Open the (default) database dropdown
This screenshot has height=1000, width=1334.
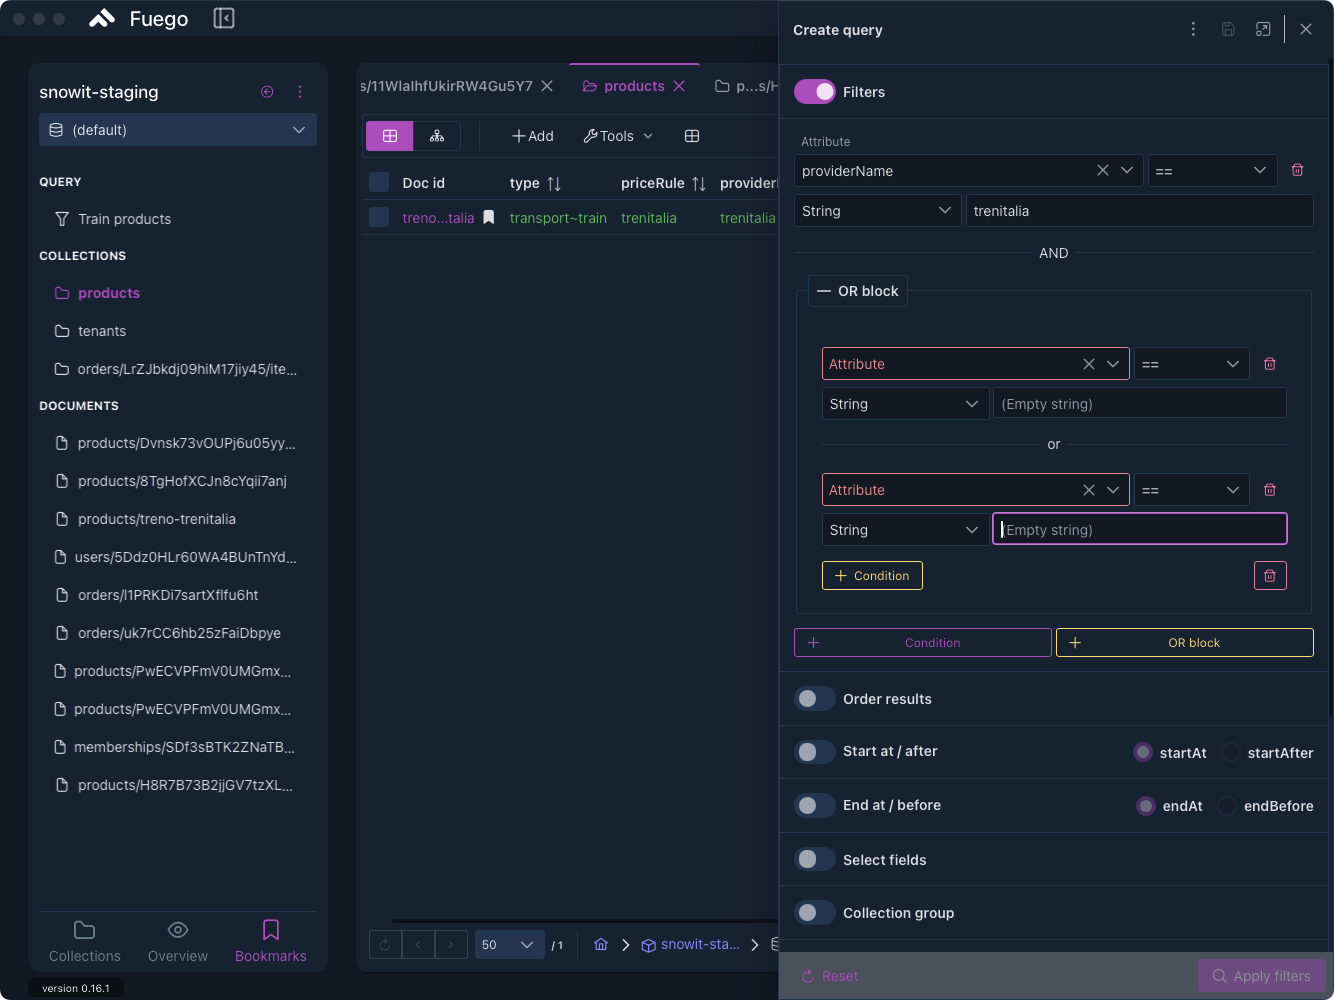(178, 130)
